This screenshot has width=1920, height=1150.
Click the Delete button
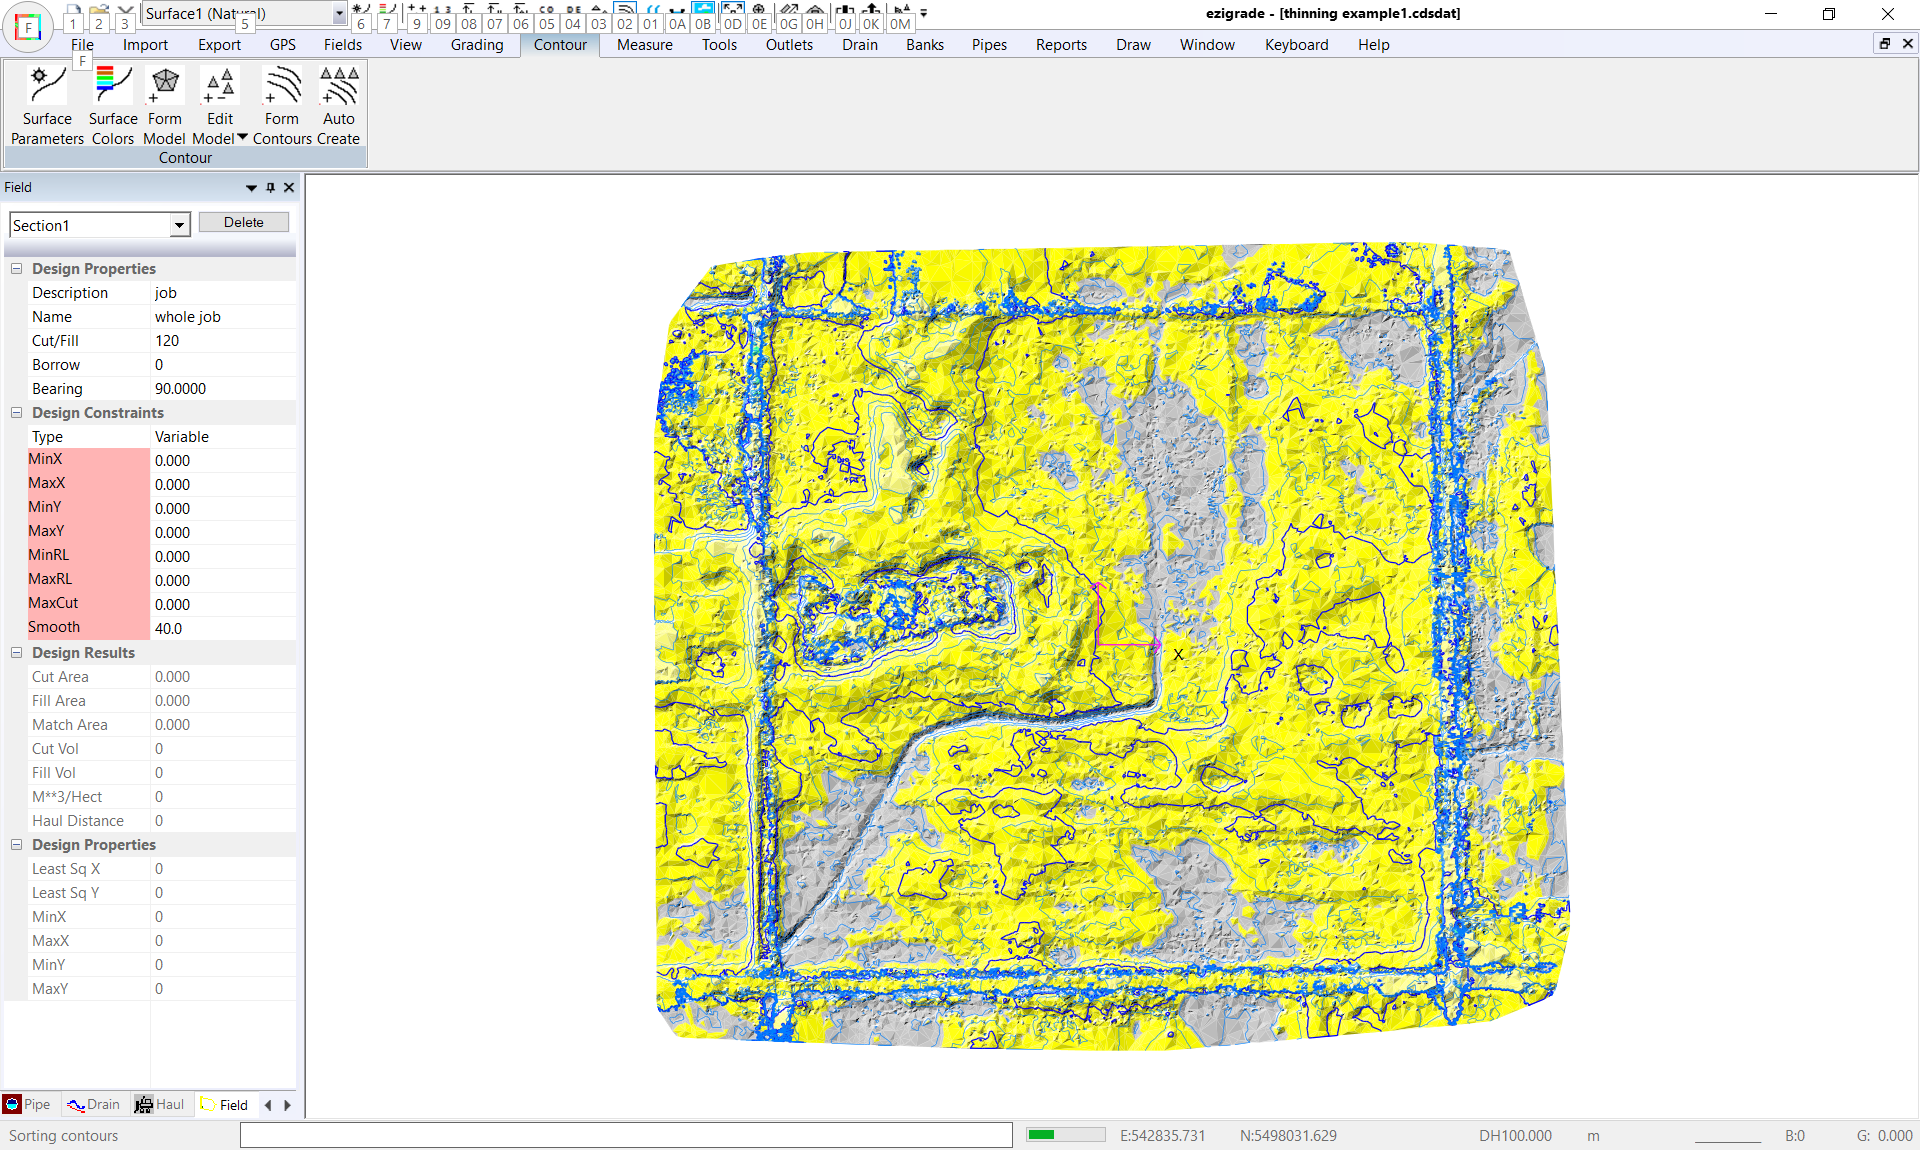(243, 223)
